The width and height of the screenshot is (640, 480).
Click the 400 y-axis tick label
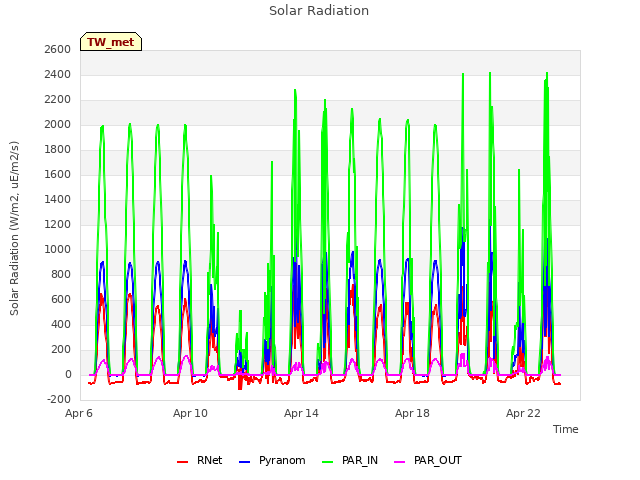(61, 324)
